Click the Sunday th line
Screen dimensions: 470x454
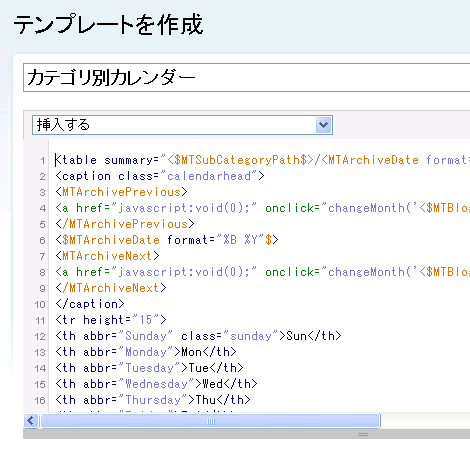coord(198,336)
